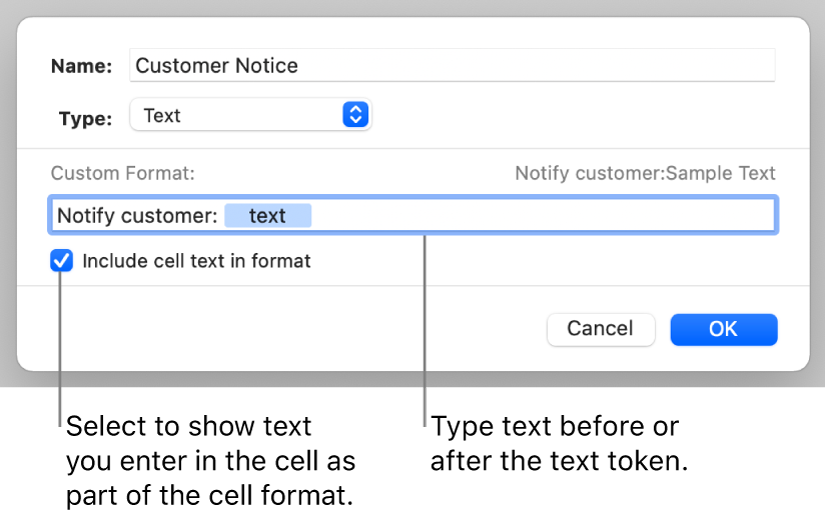Click the "Custom Format:" label
The width and height of the screenshot is (826, 522).
click(122, 173)
